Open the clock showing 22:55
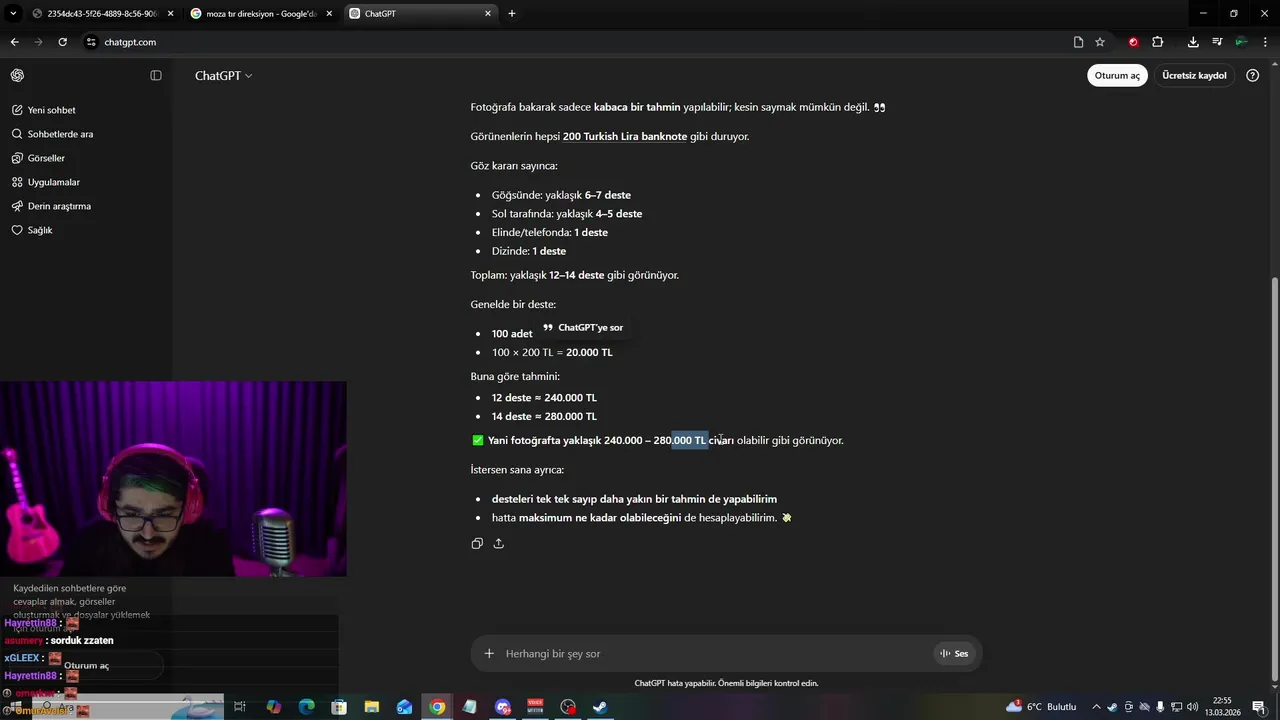 click(1222, 707)
